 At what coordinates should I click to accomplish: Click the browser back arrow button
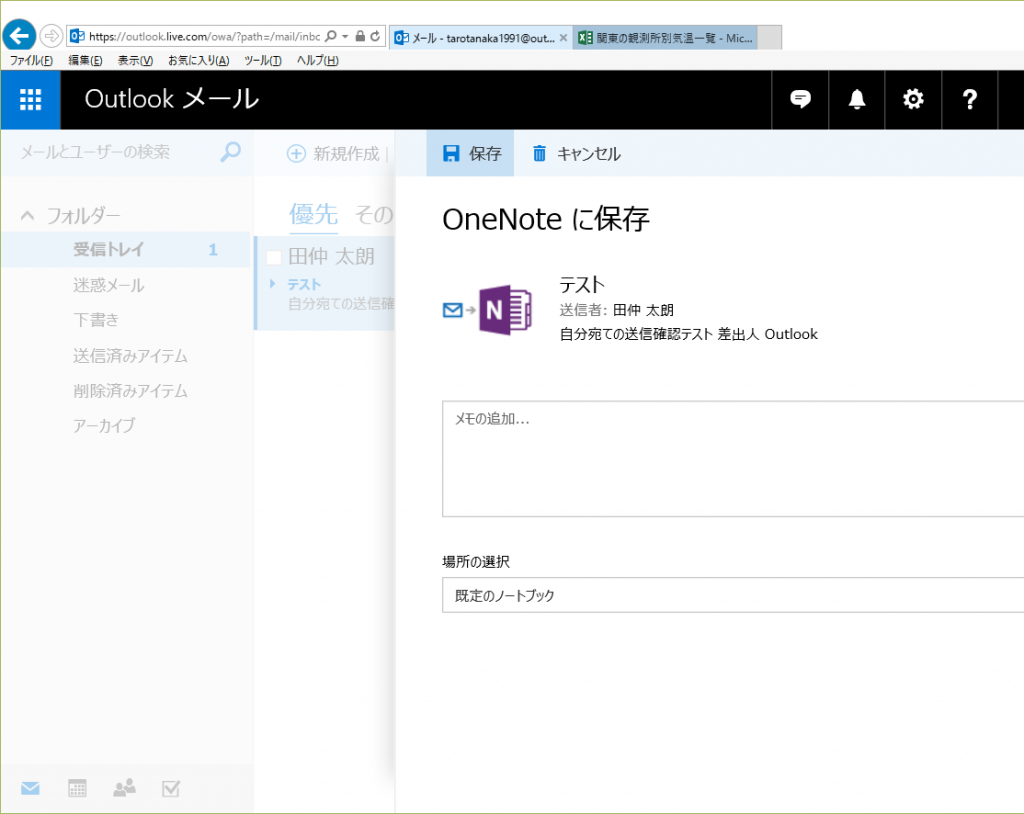pos(19,35)
